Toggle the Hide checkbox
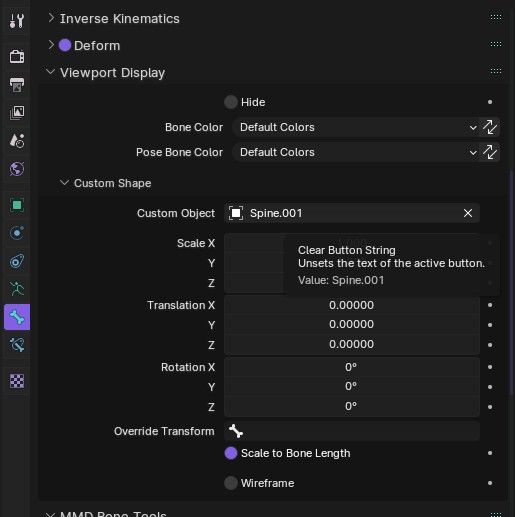 coord(231,102)
